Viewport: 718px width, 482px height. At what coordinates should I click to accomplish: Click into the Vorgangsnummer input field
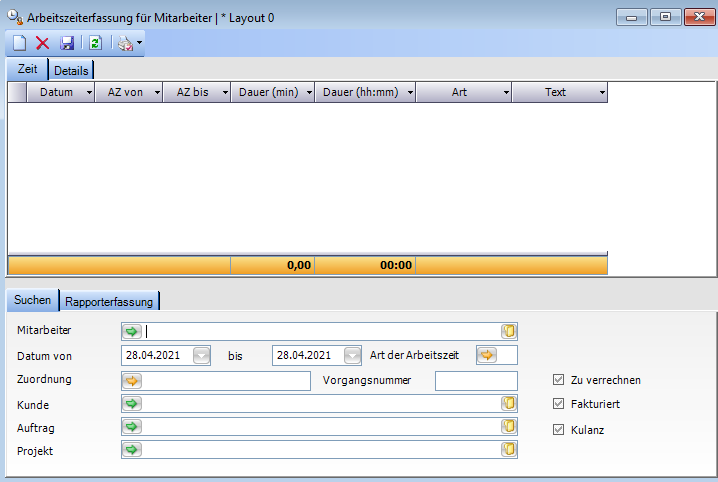pos(476,380)
